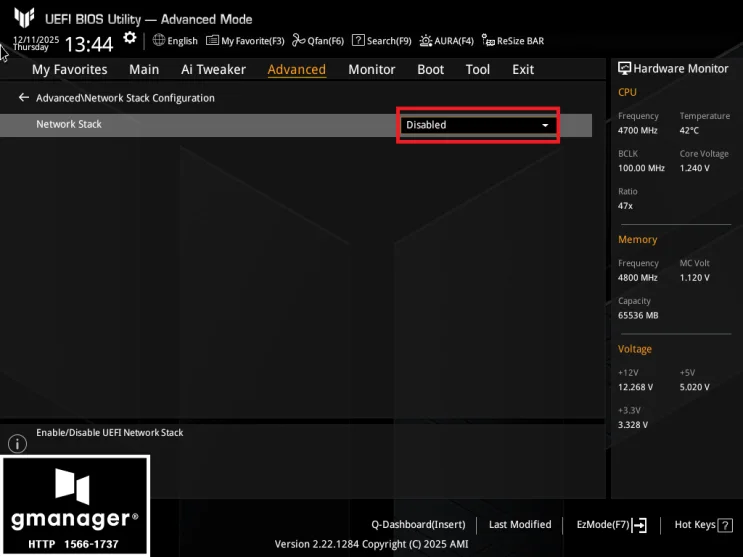Click Network Stack dropdown arrow
743x557 pixels.
545,126
